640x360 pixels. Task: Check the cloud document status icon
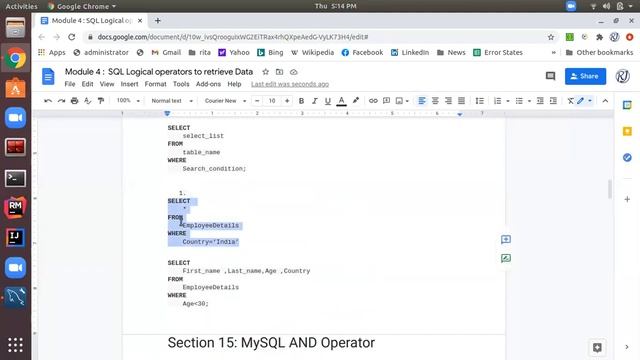click(x=293, y=72)
